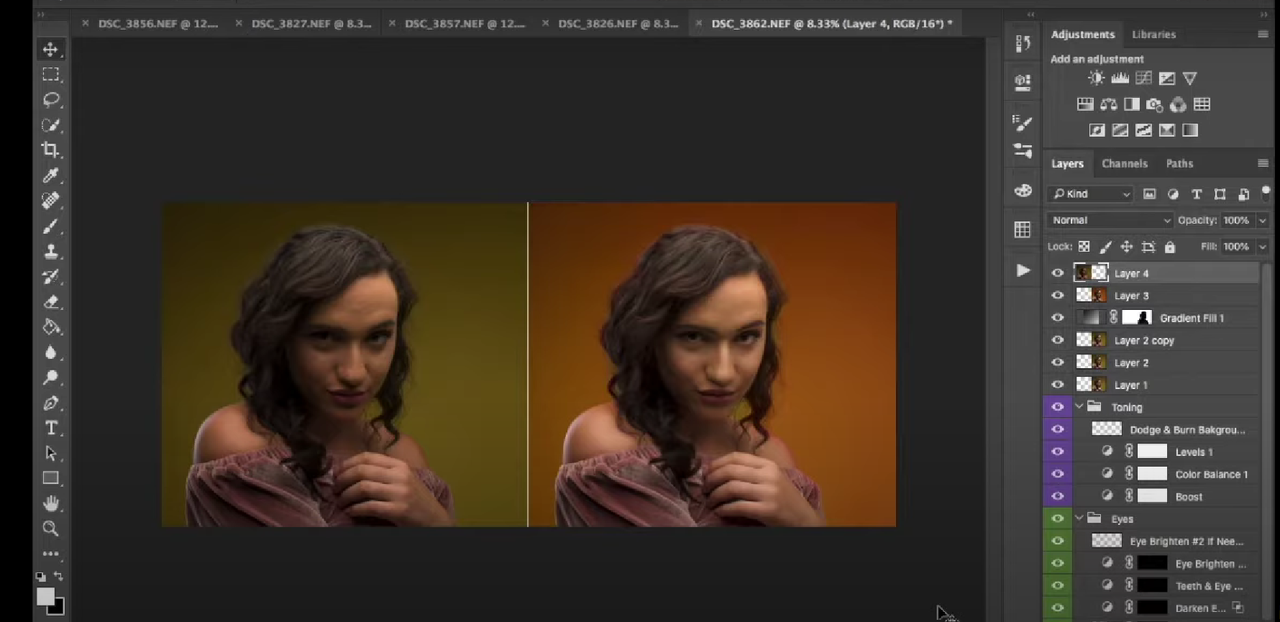Screen dimensions: 1280x622
Task: Open the Normal blending mode dropdown
Action: click(x=1110, y=220)
